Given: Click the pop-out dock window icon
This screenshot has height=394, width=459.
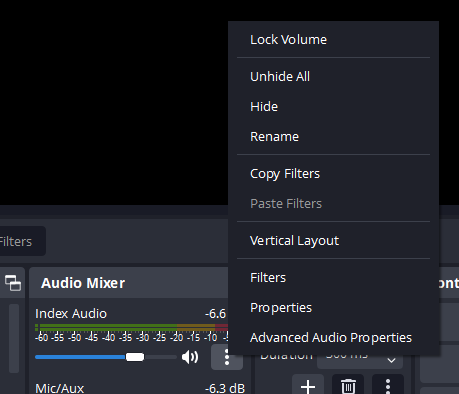Looking at the screenshot, I should (x=13, y=283).
